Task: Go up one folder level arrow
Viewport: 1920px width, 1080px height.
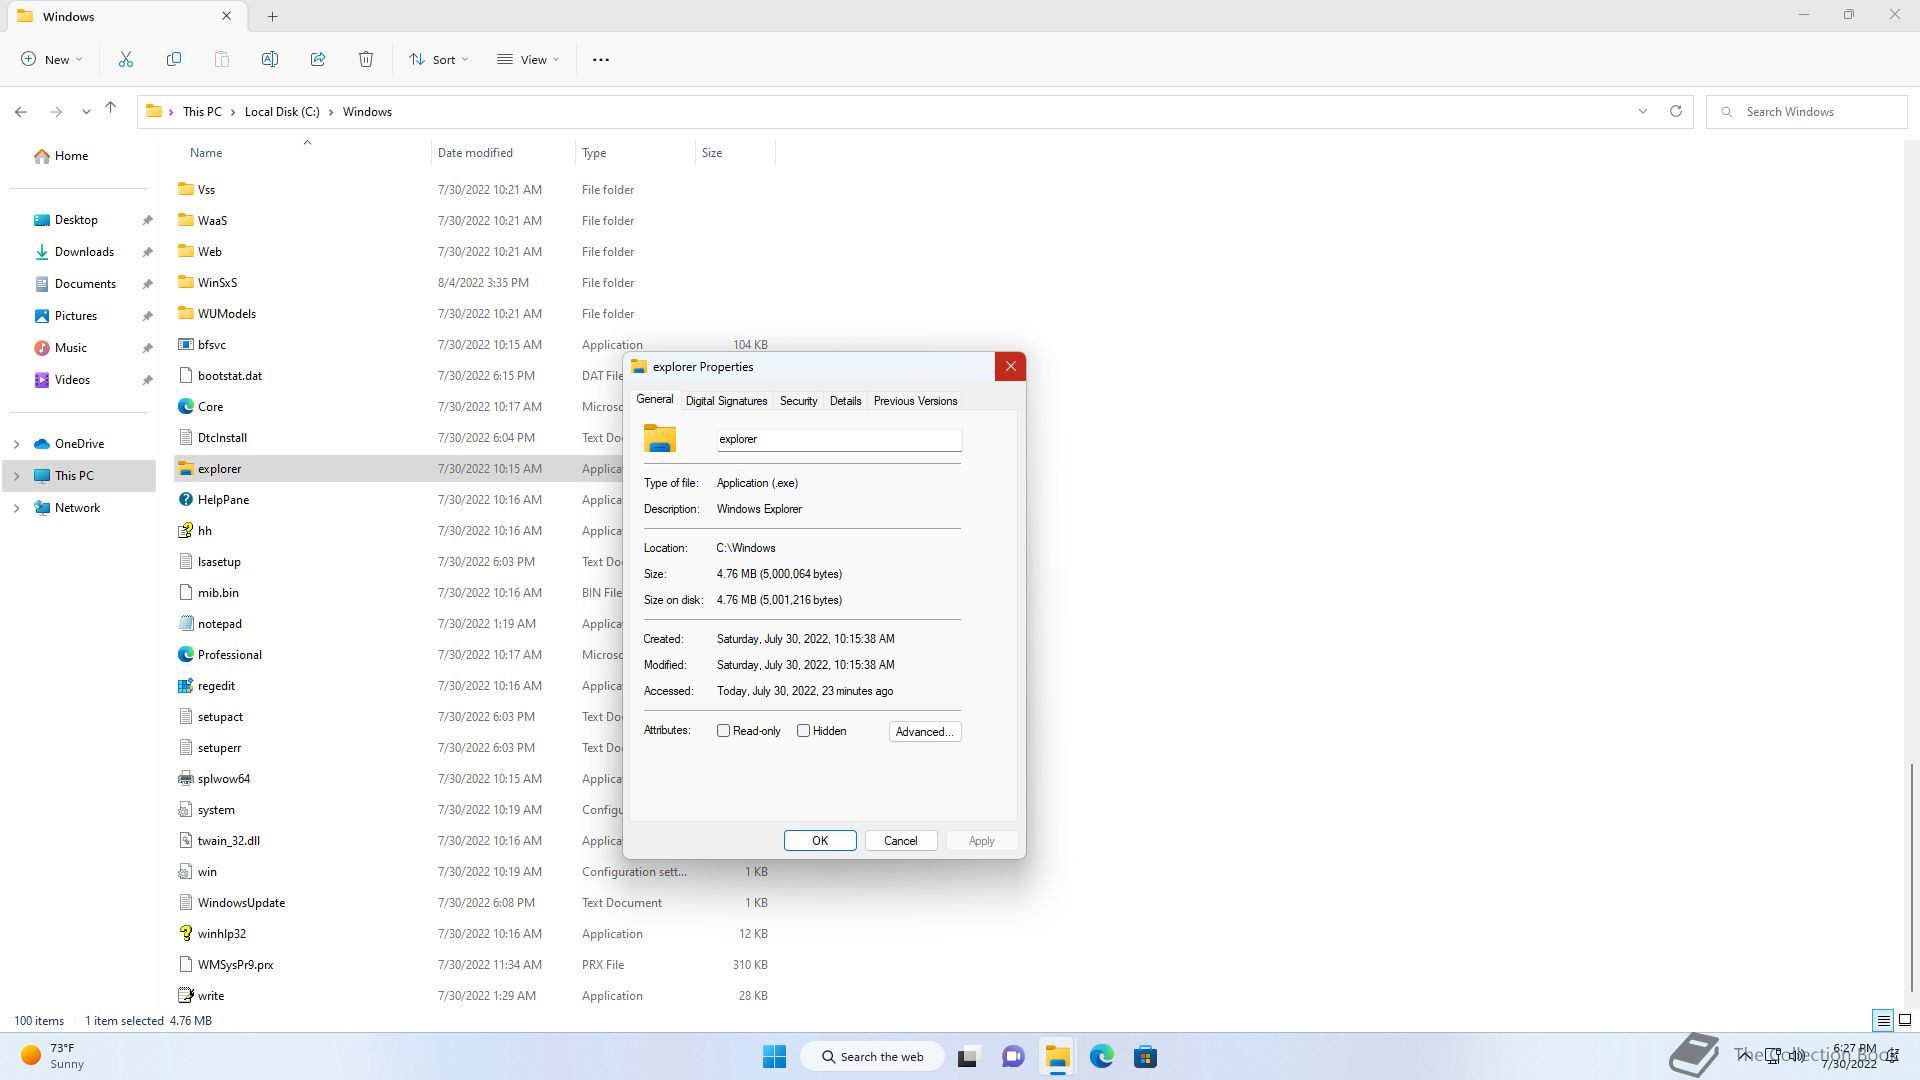Action: (111, 108)
